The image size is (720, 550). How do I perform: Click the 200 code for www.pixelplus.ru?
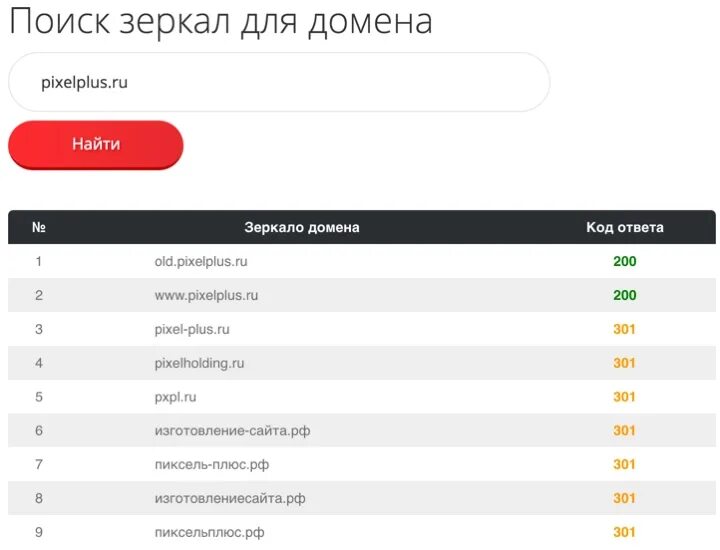point(624,295)
